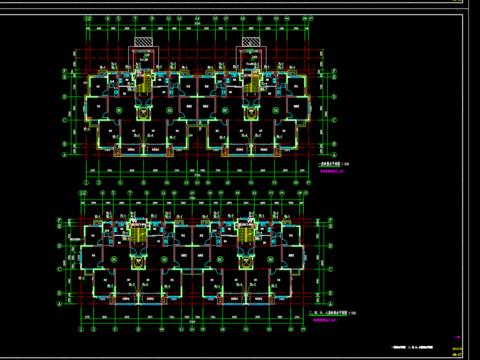
Task: Select left elevator shaft in lower floor plan
Action: tap(138, 262)
